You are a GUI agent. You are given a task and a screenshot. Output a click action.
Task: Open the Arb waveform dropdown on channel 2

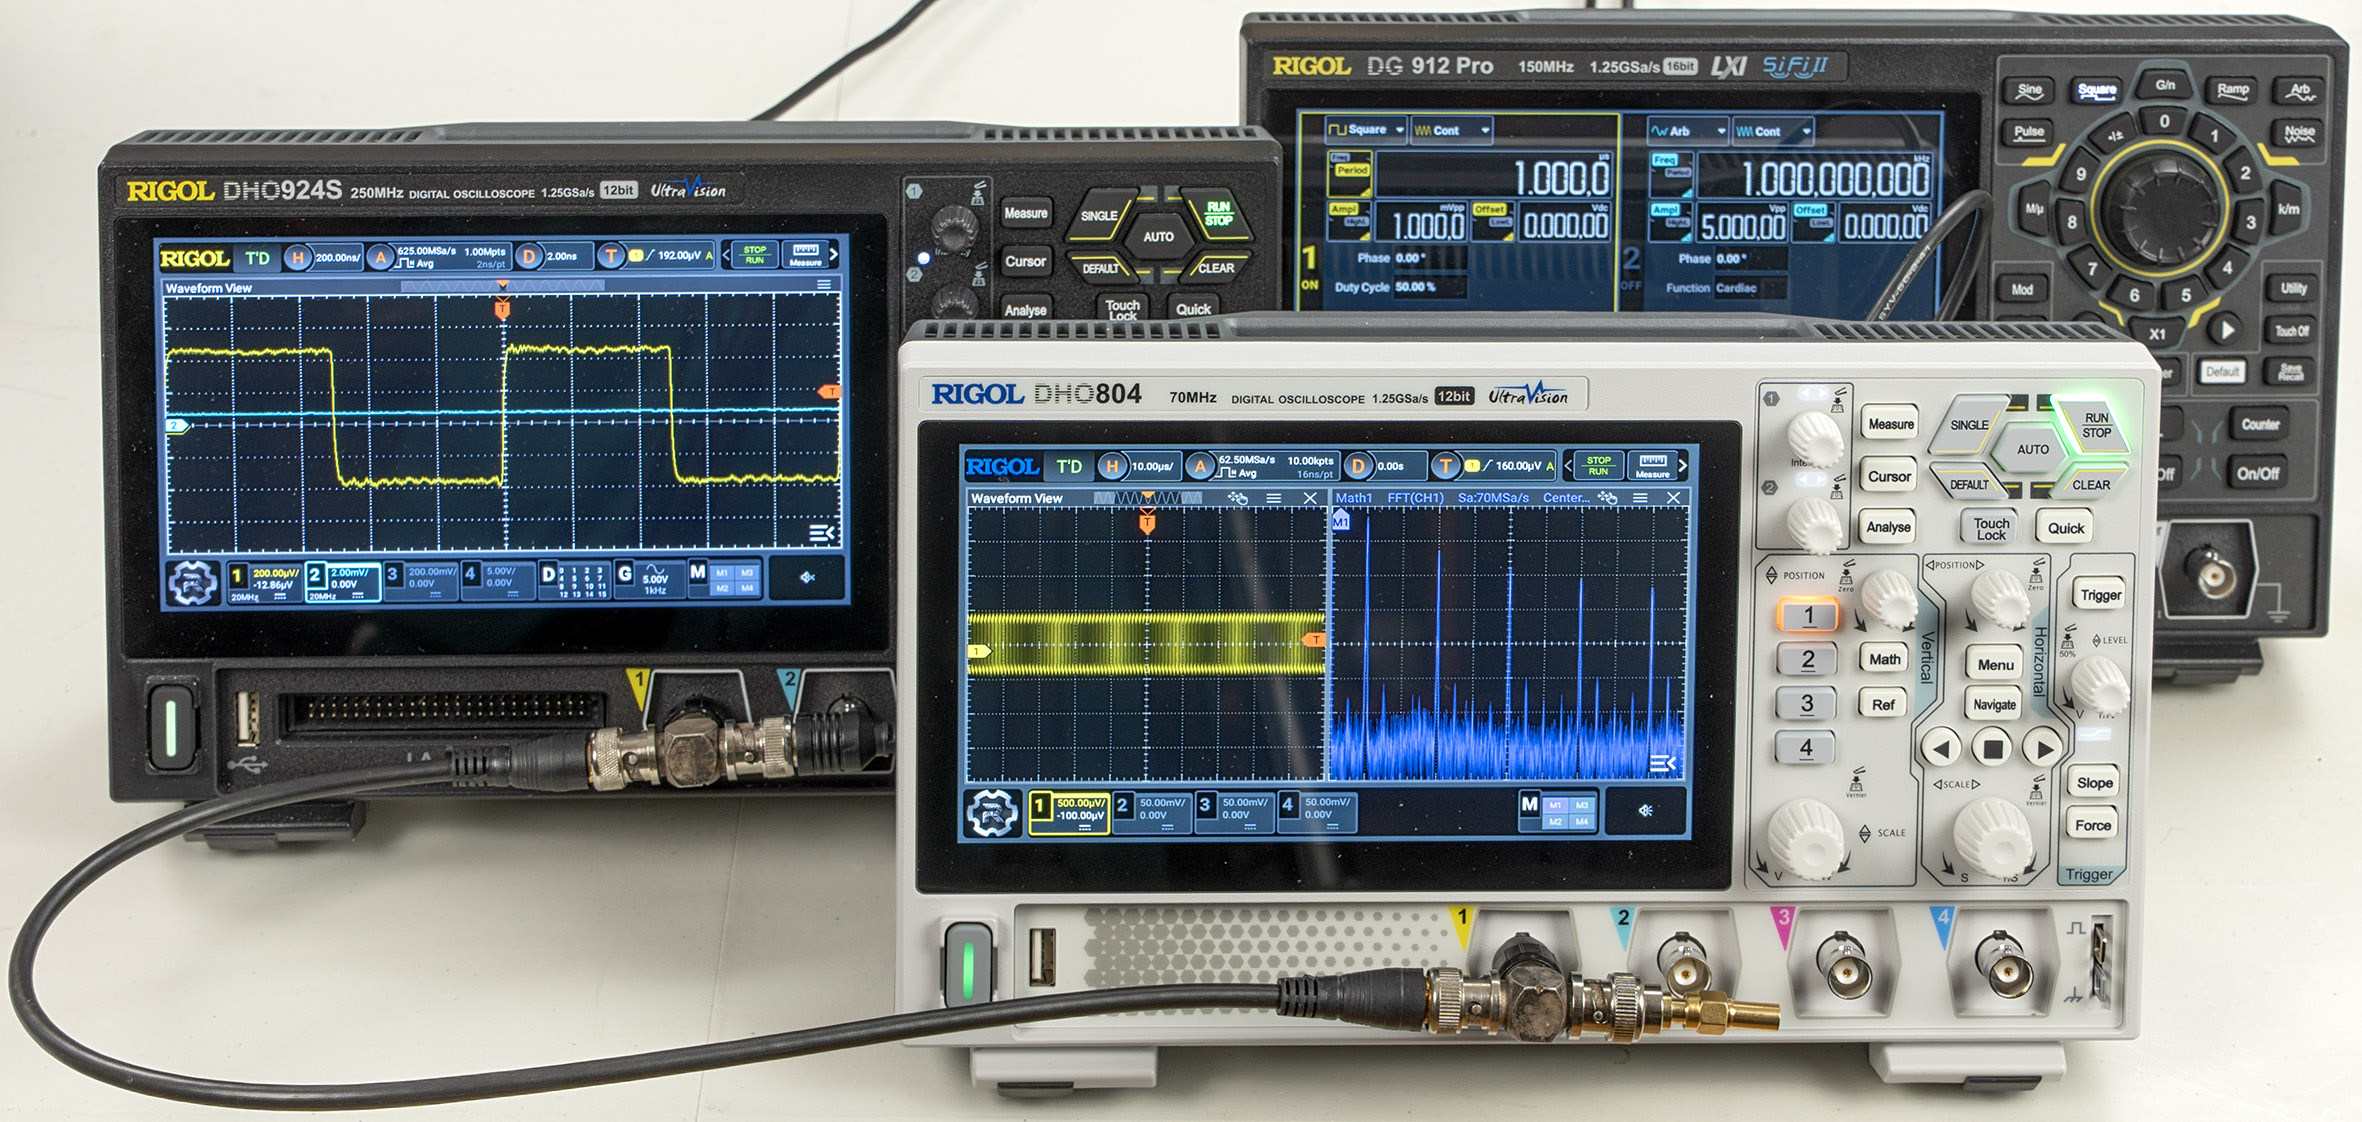point(1688,131)
